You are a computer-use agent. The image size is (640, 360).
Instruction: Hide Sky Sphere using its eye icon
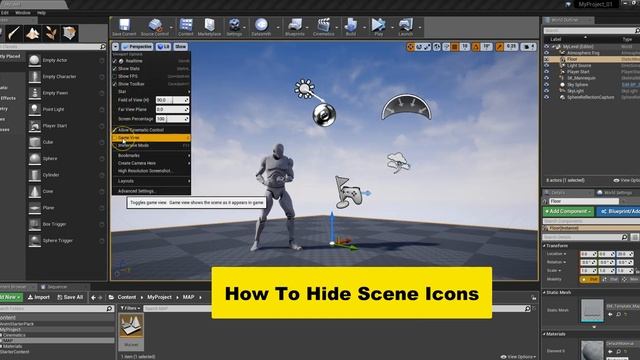coord(547,84)
